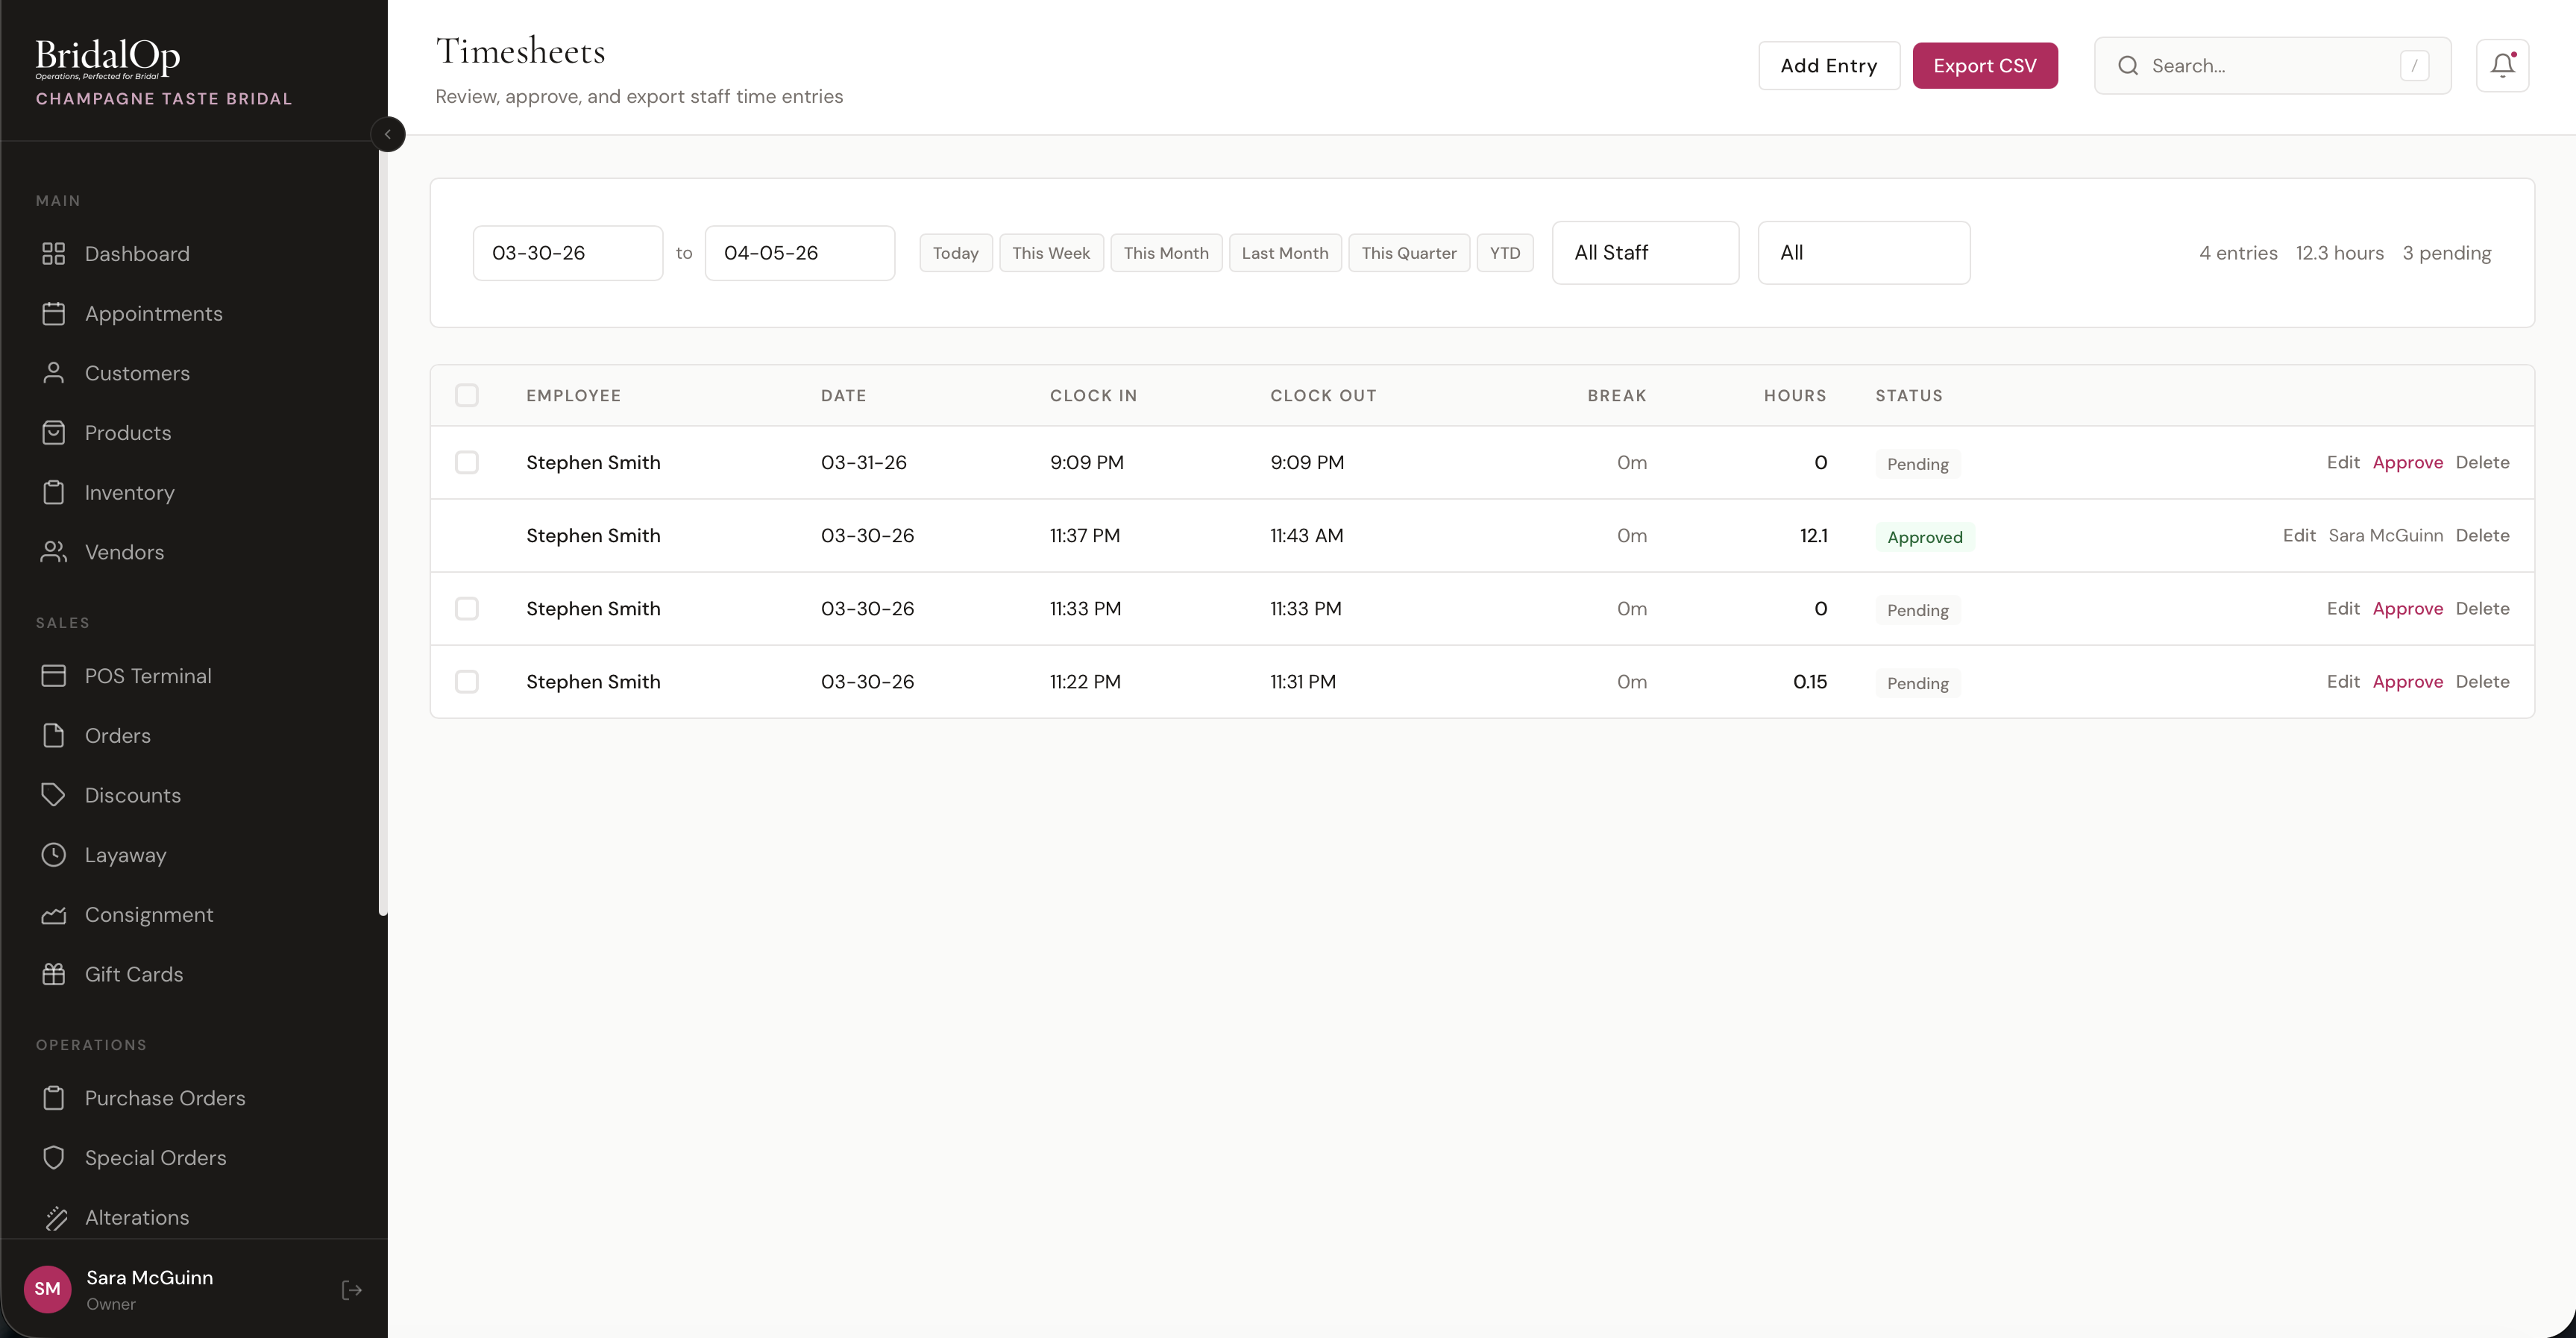The width and height of the screenshot is (2576, 1338).
Task: Open Customers via the person icon
Action: point(54,373)
